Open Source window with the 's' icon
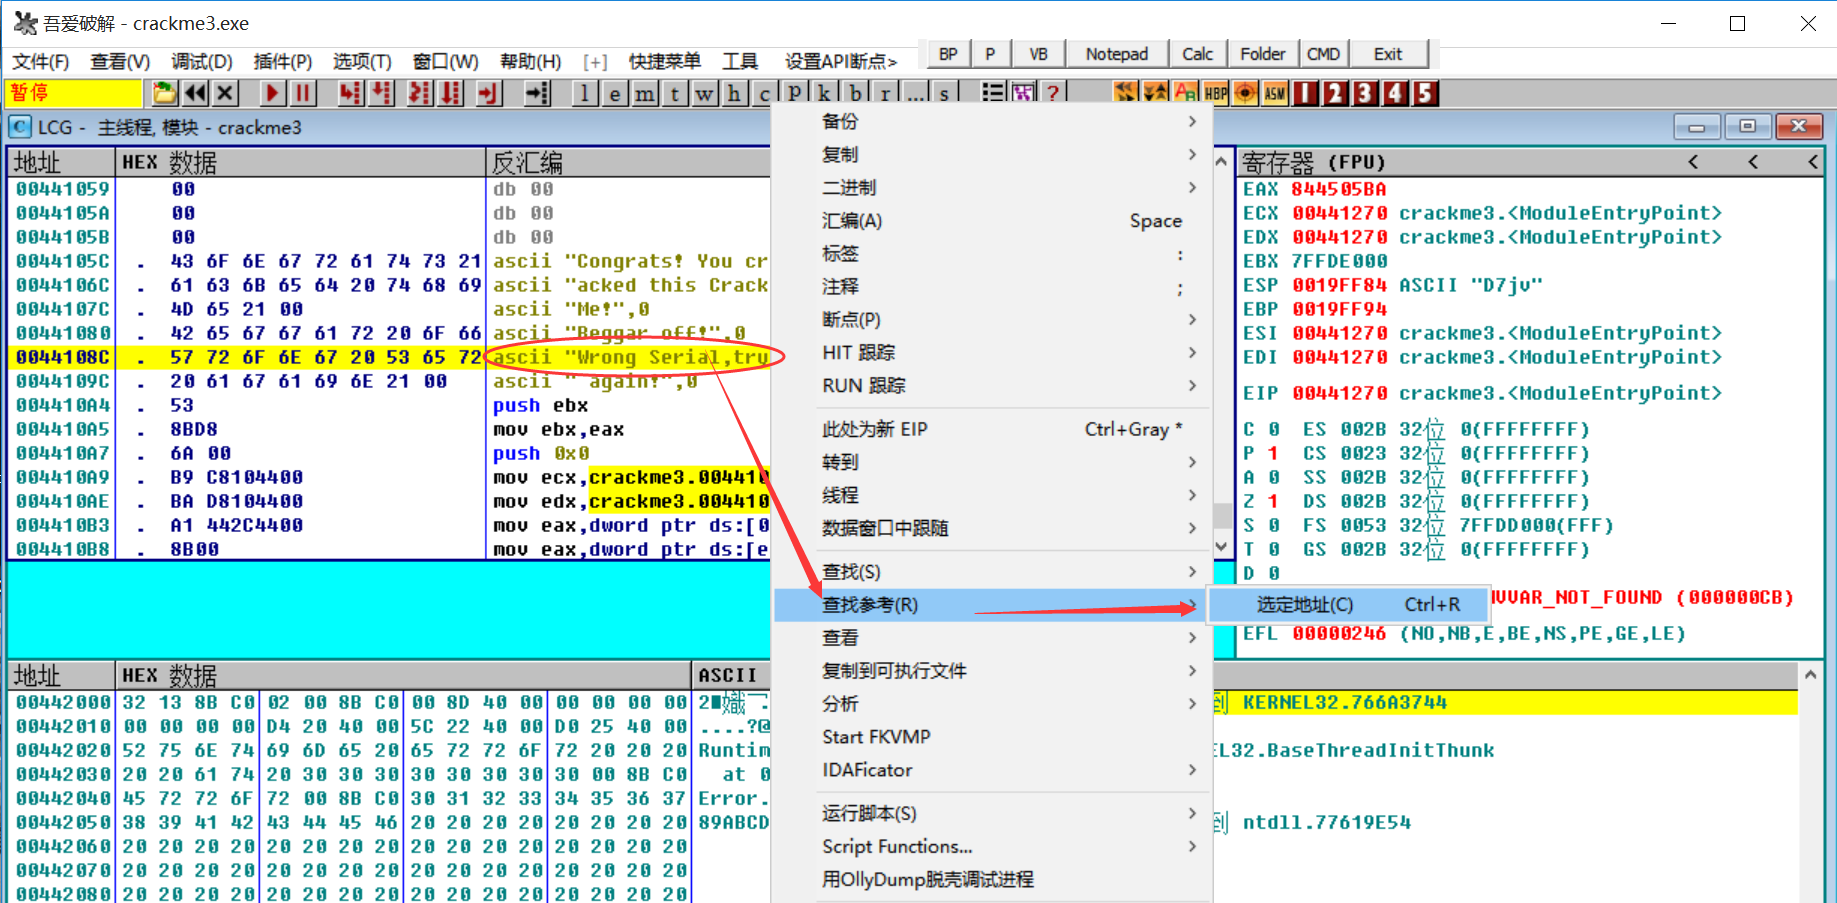This screenshot has height=903, width=1837. click(944, 93)
